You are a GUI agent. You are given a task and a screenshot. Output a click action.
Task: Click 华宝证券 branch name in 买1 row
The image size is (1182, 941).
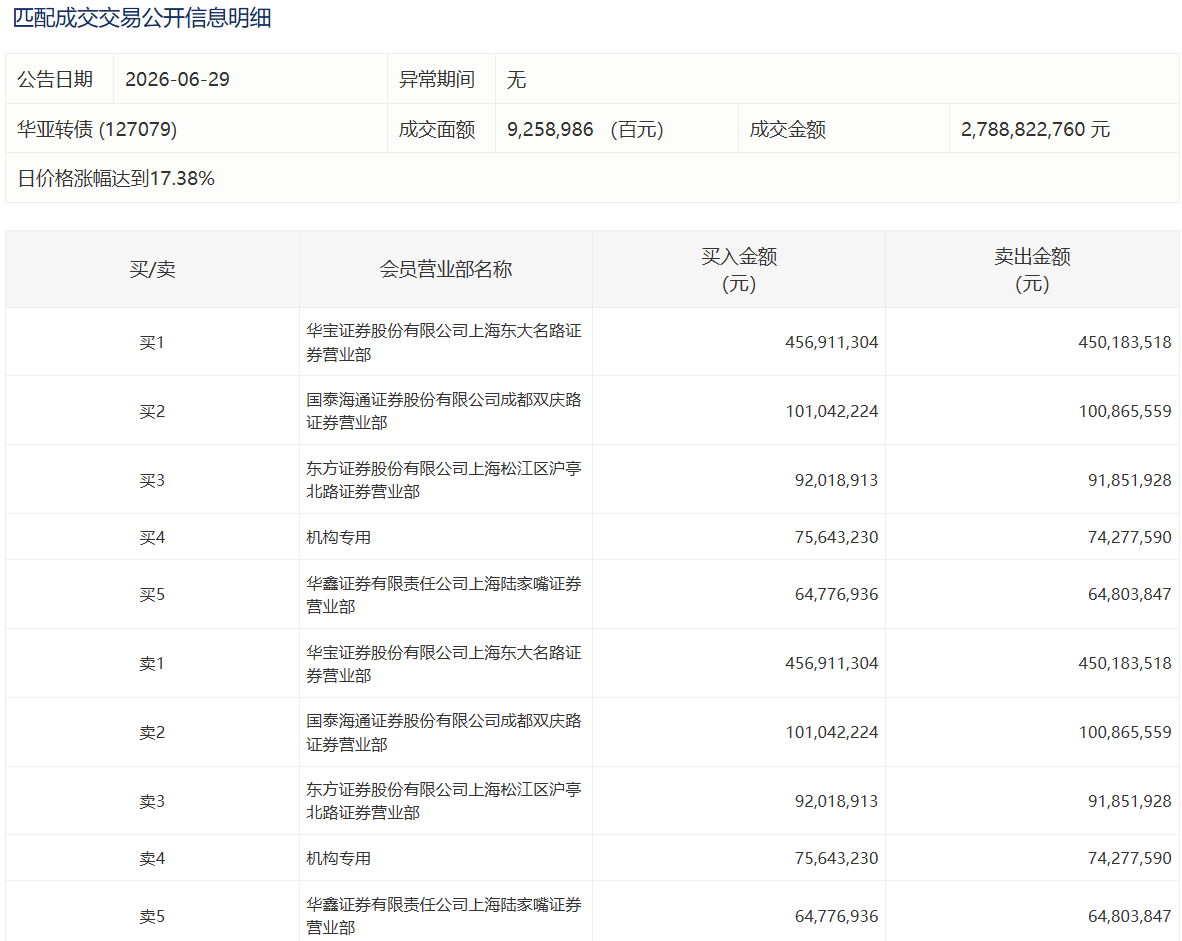(444, 342)
